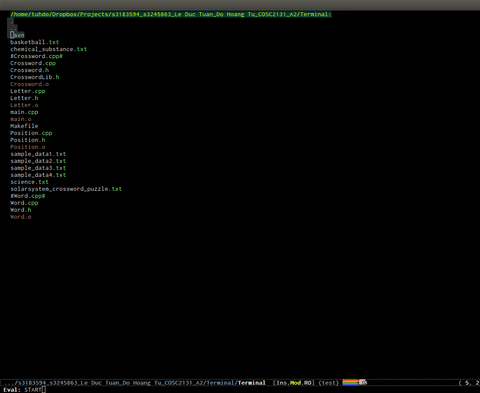Open Letter.h header file
Image resolution: width=480 pixels, height=393 pixels.
pyautogui.click(x=24, y=98)
